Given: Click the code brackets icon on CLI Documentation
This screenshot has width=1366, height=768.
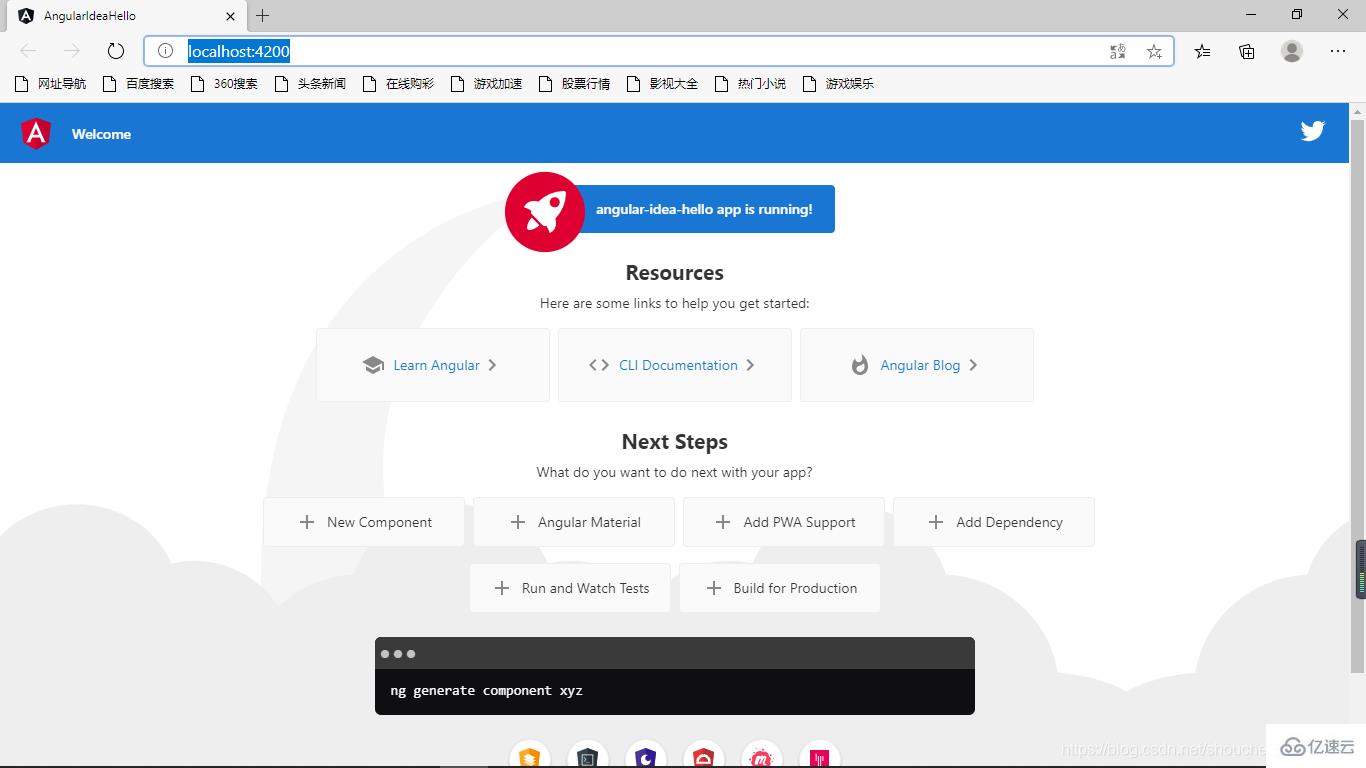Looking at the screenshot, I should pos(599,365).
